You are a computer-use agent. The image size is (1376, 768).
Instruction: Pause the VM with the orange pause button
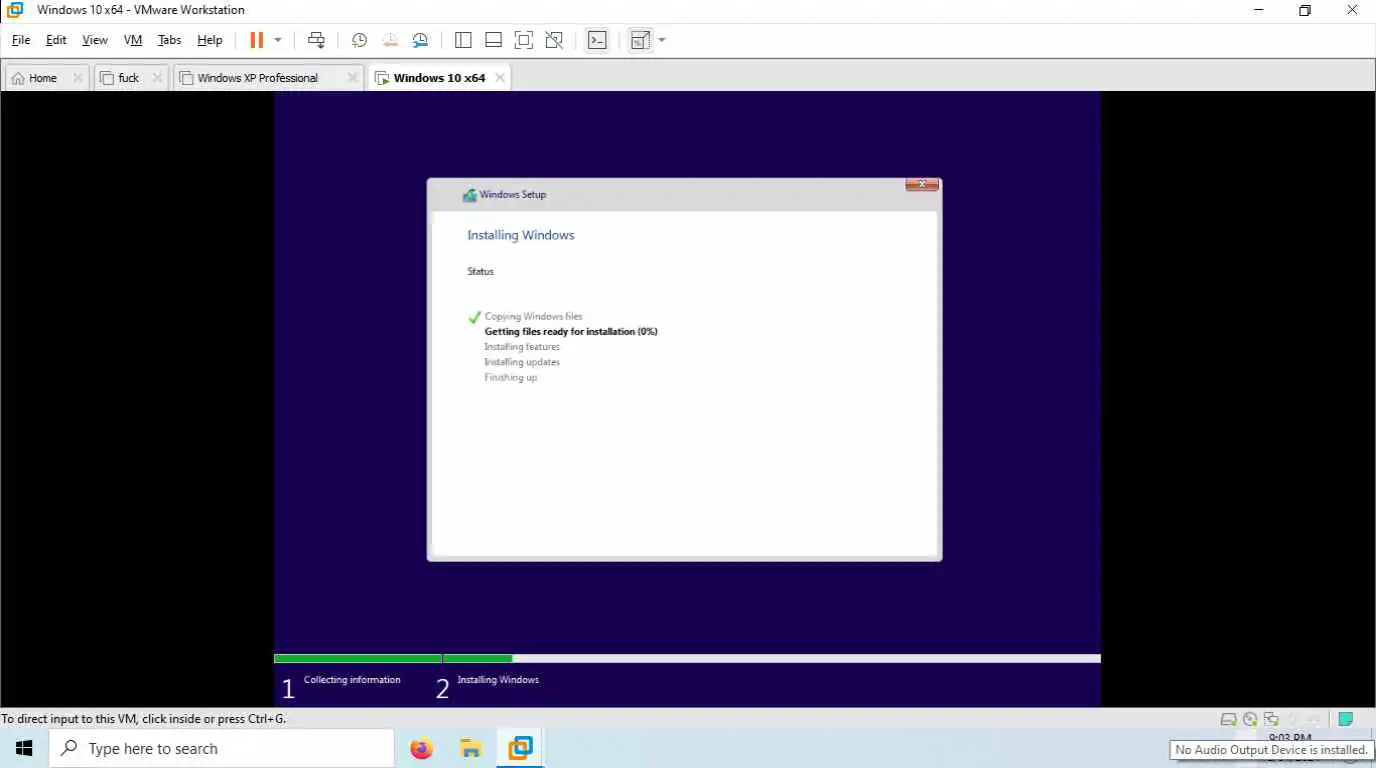256,40
